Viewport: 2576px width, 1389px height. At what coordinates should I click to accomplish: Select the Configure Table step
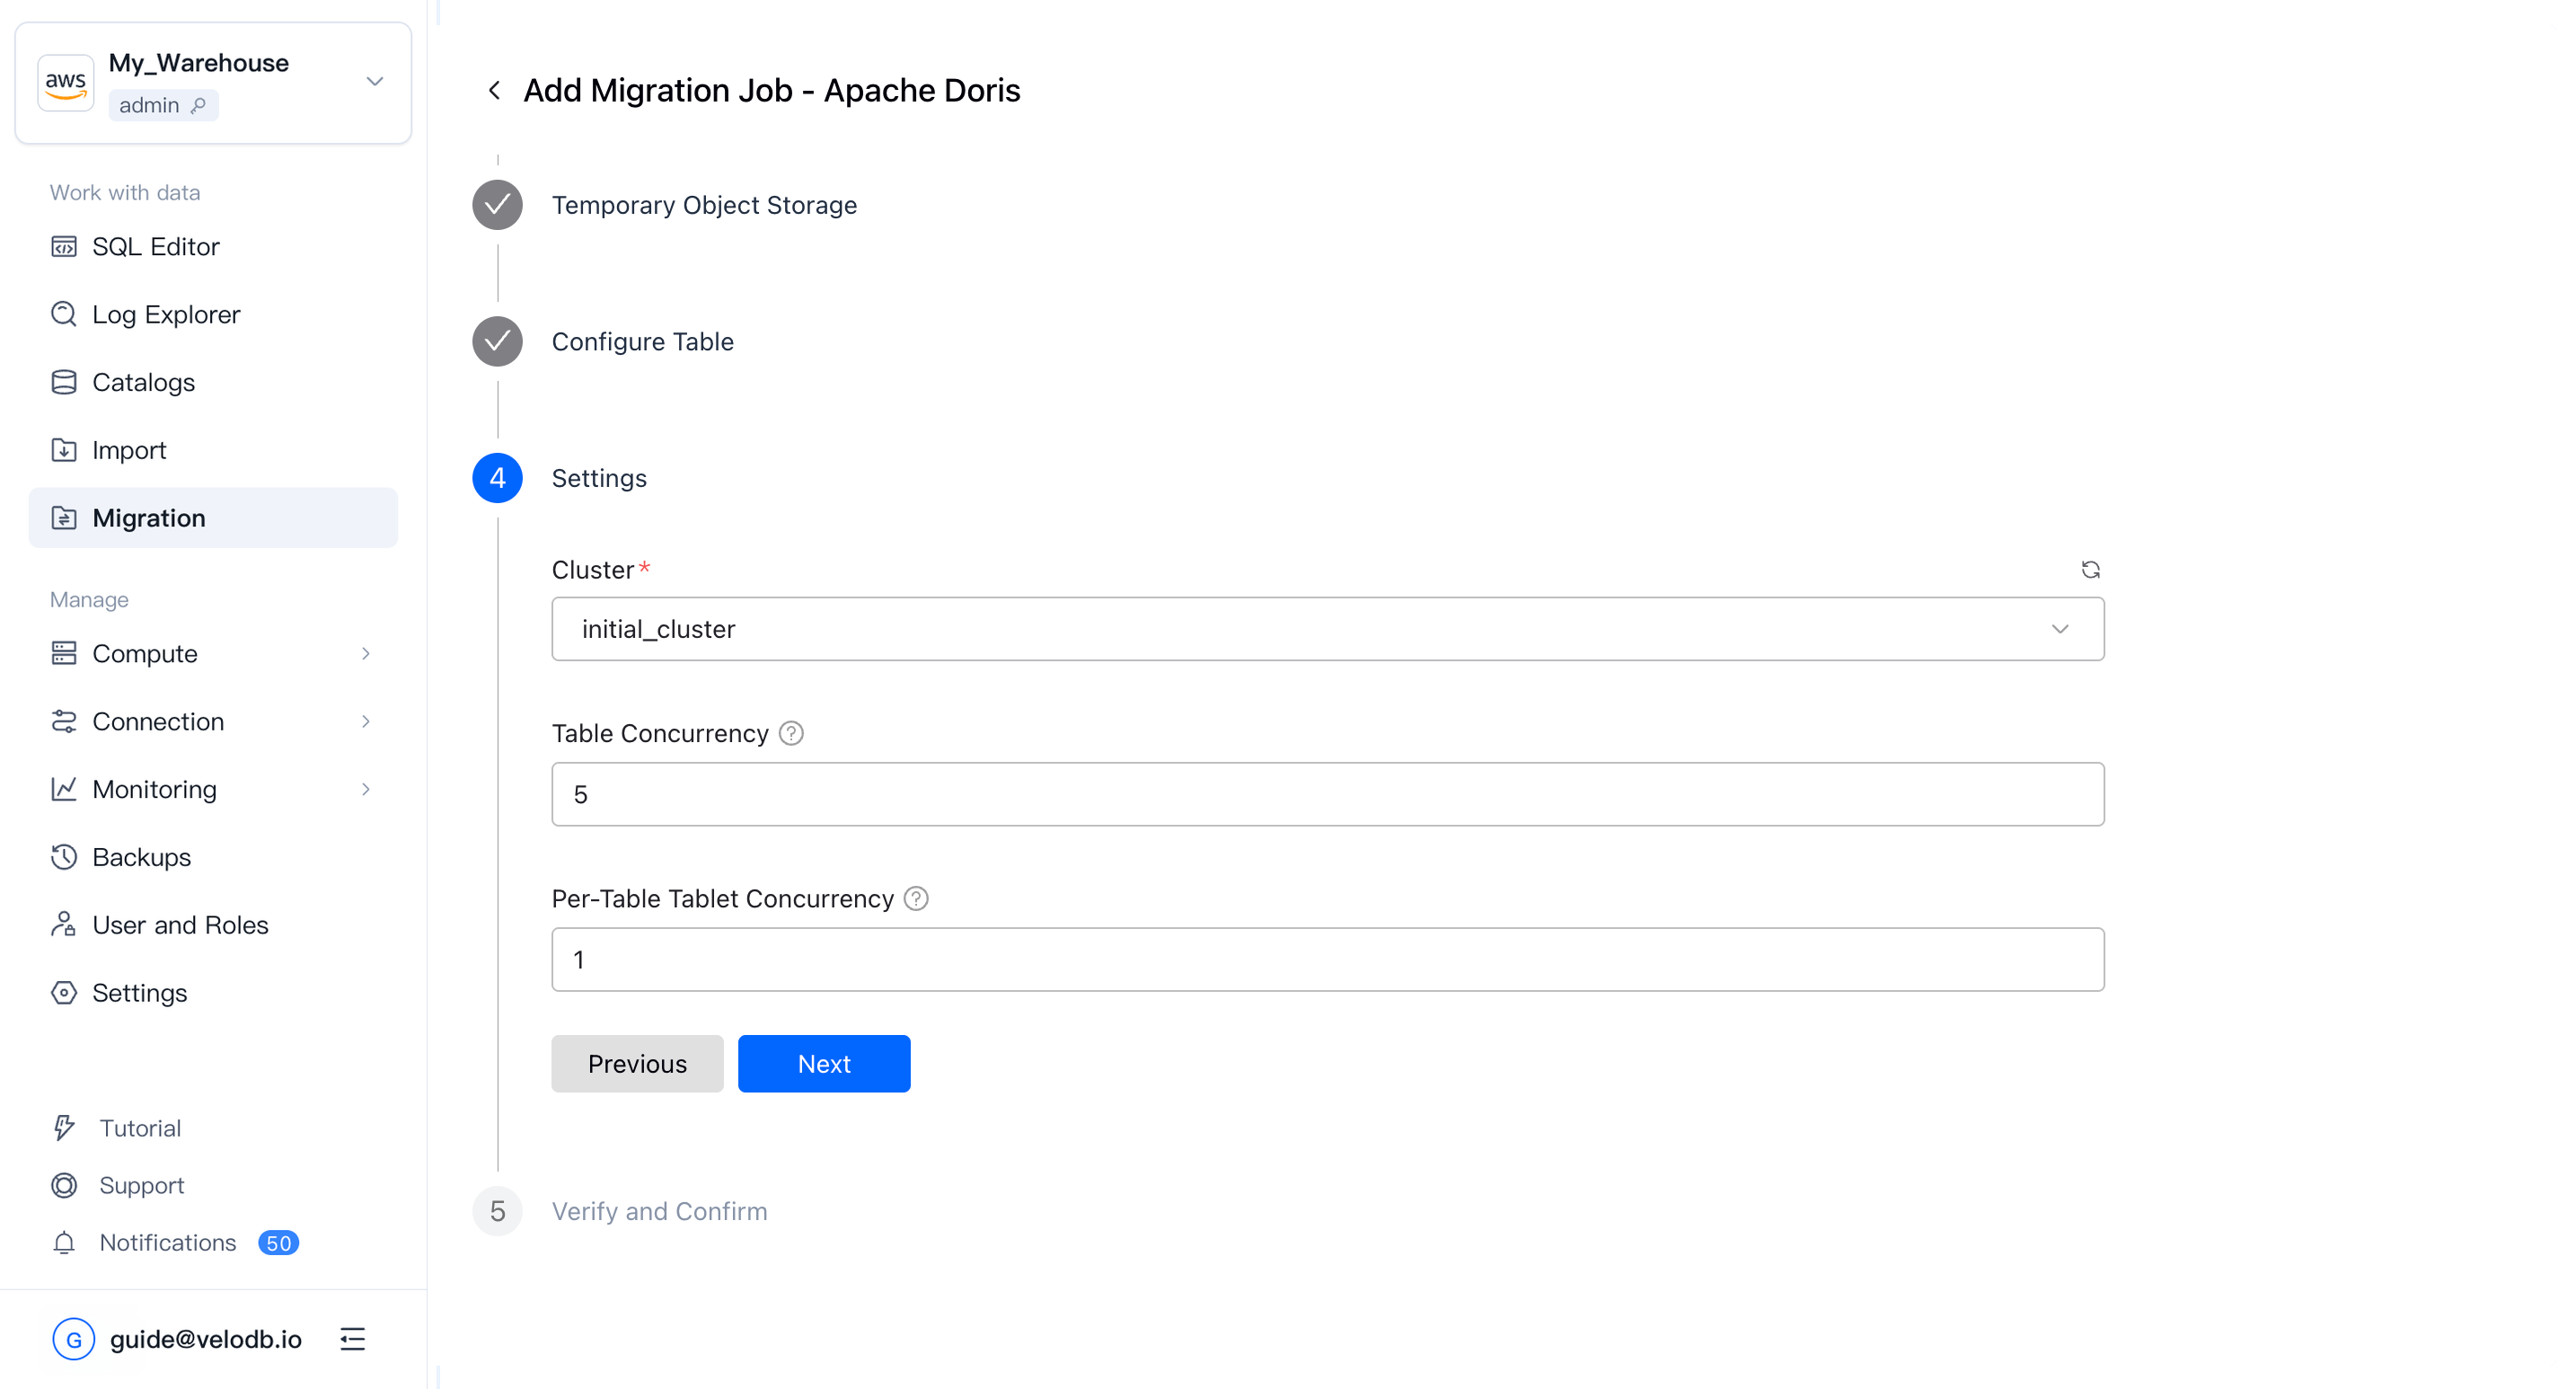coord(642,342)
